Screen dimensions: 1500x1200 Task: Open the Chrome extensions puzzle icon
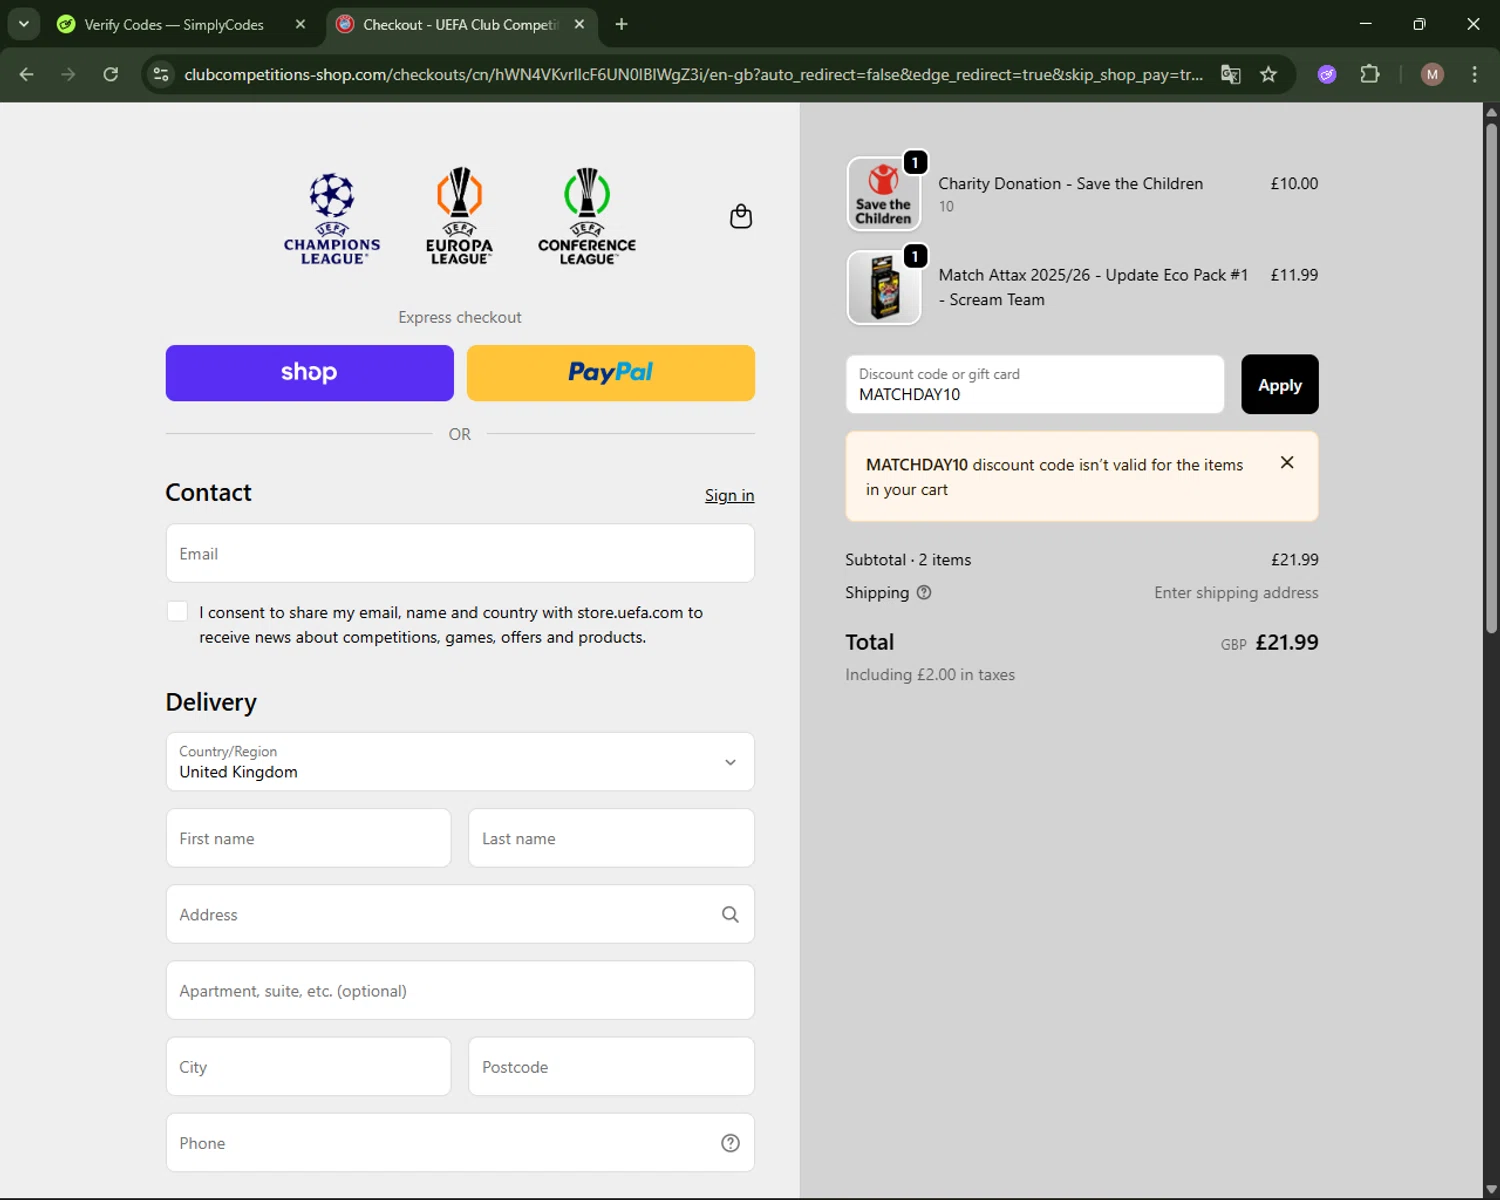tap(1370, 74)
